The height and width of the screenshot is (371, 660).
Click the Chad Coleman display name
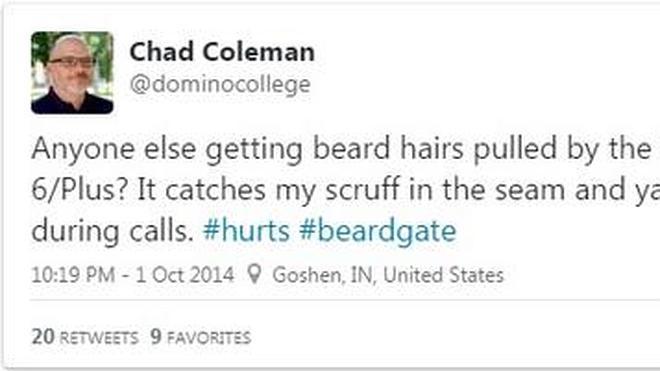222,52
